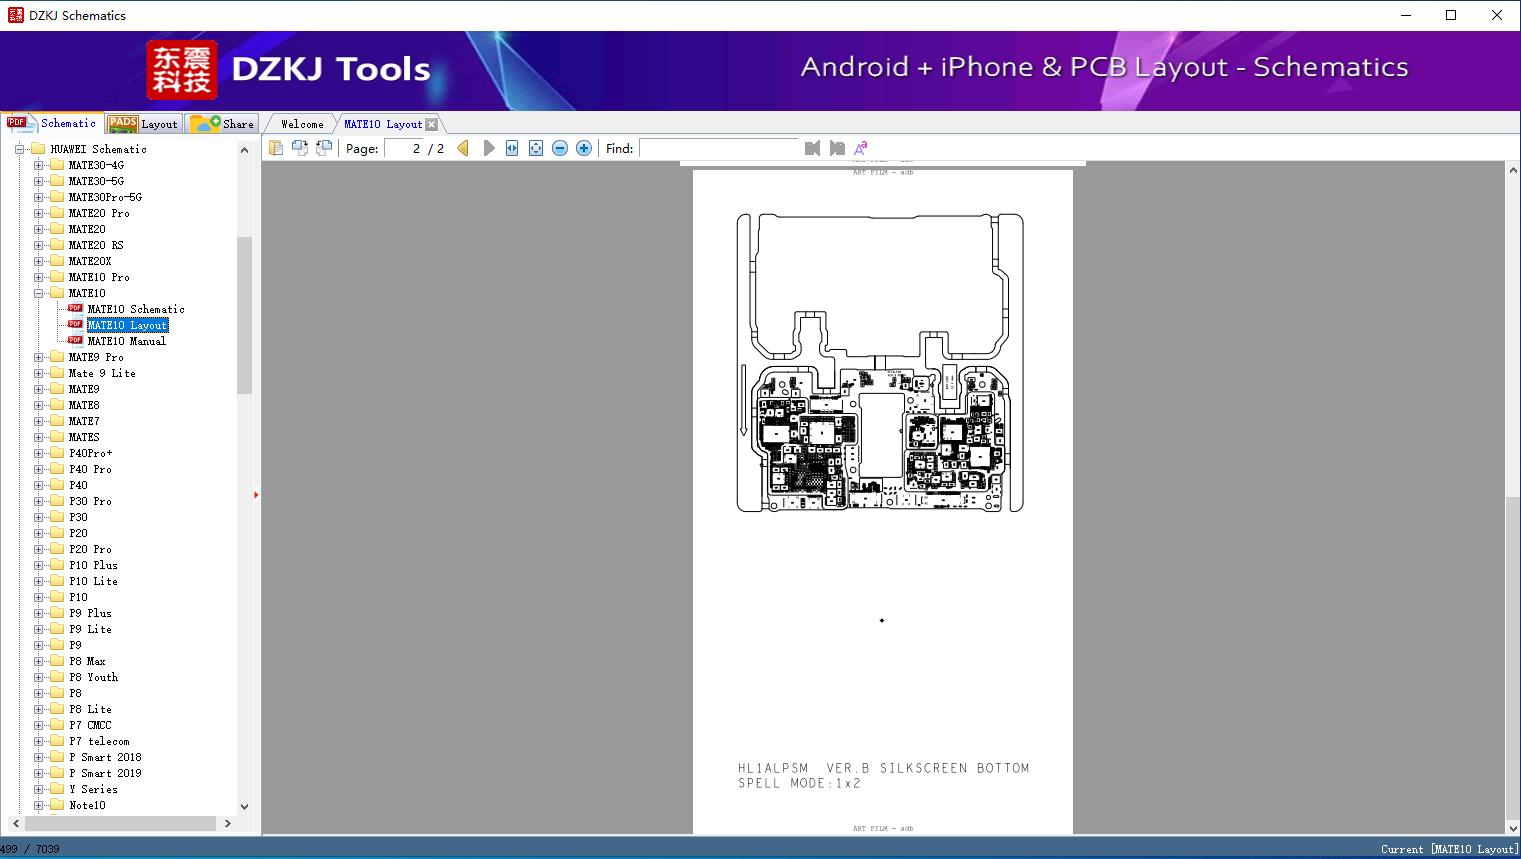
Task: Switch to the PADS Layout tab
Action: (143, 123)
